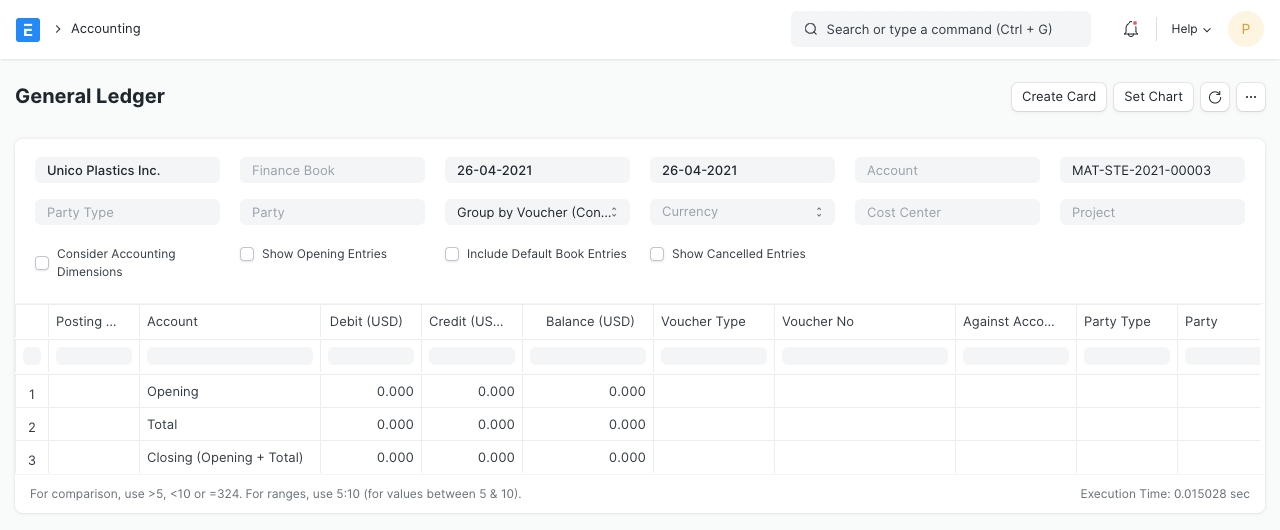The height and width of the screenshot is (530, 1280).
Task: Open the three-dot more options menu
Action: [1251, 97]
